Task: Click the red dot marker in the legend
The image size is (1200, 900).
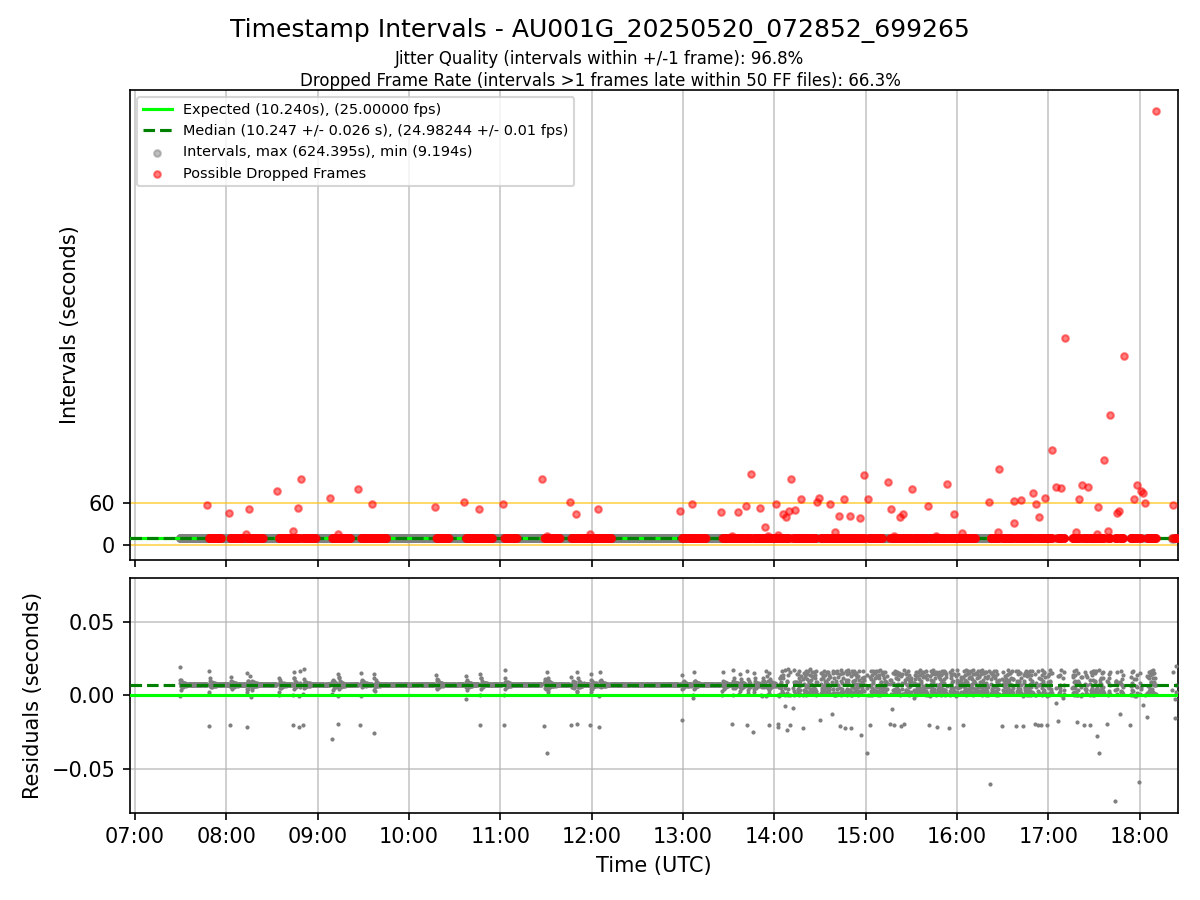Action: (x=158, y=173)
